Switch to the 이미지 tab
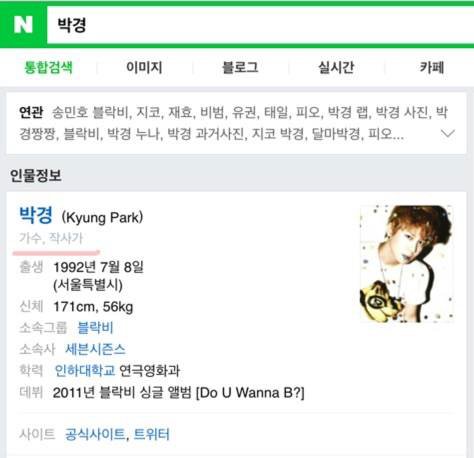The width and height of the screenshot is (474, 458). click(x=144, y=68)
